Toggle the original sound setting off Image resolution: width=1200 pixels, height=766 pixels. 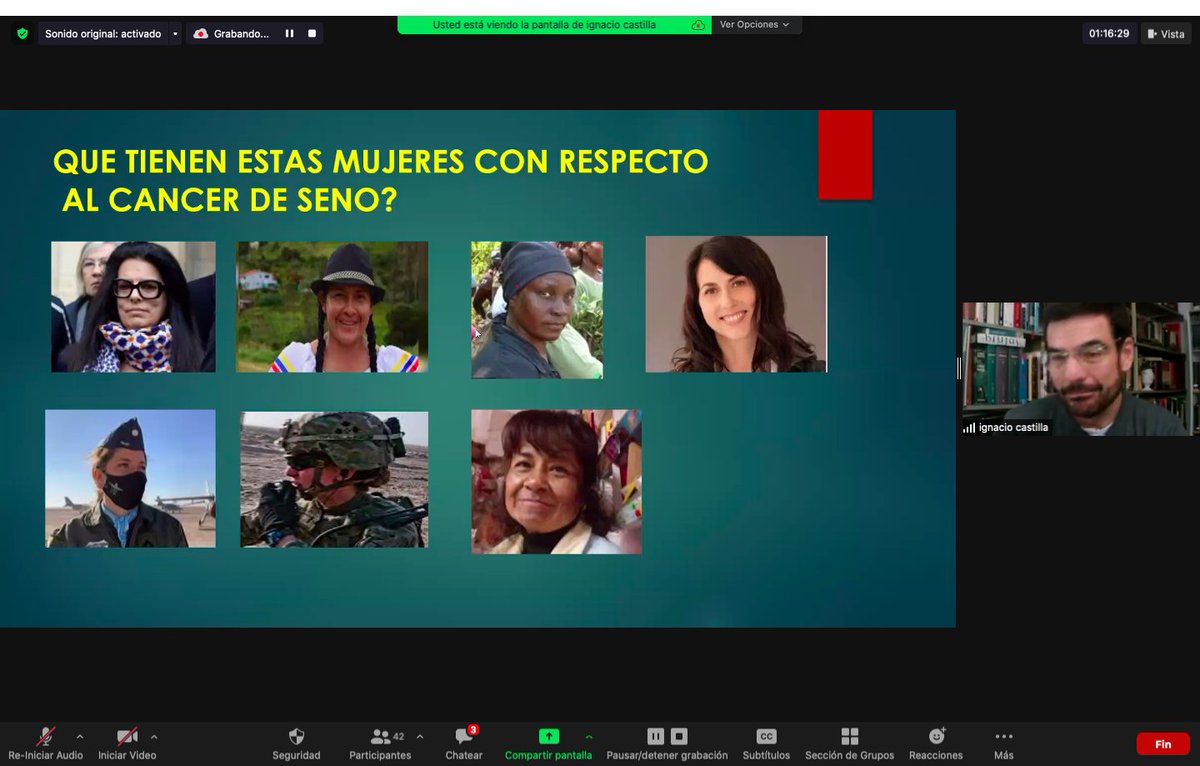click(x=103, y=33)
